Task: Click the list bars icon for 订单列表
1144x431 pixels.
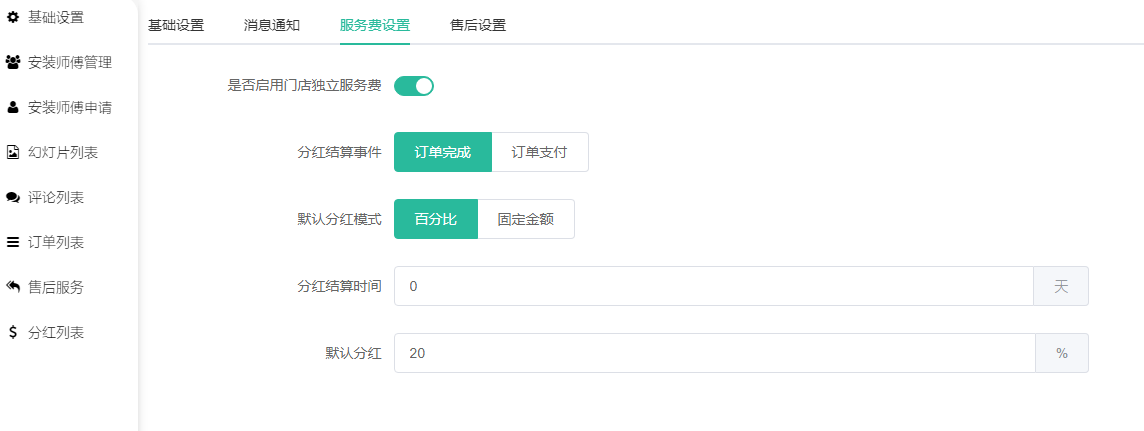Action: click(13, 242)
